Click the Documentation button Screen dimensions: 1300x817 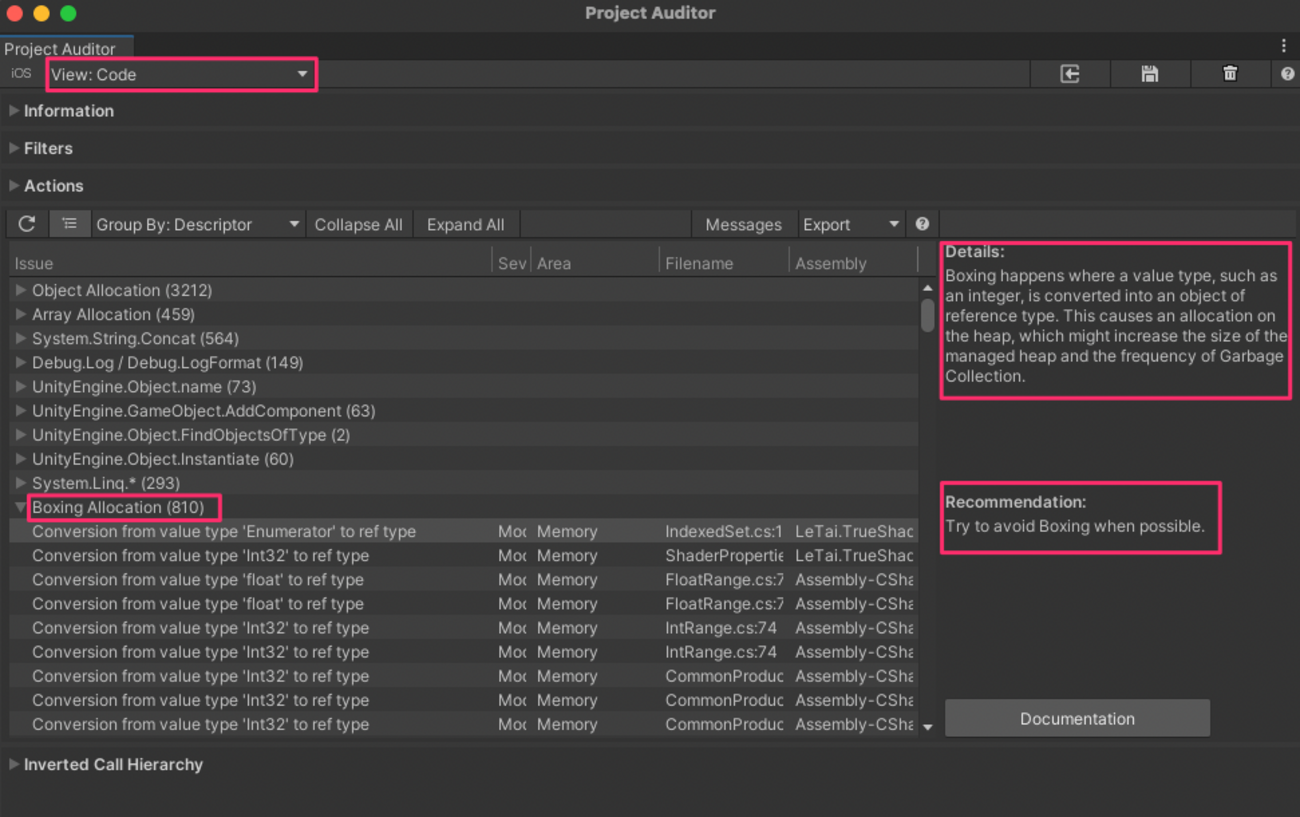(x=1077, y=719)
